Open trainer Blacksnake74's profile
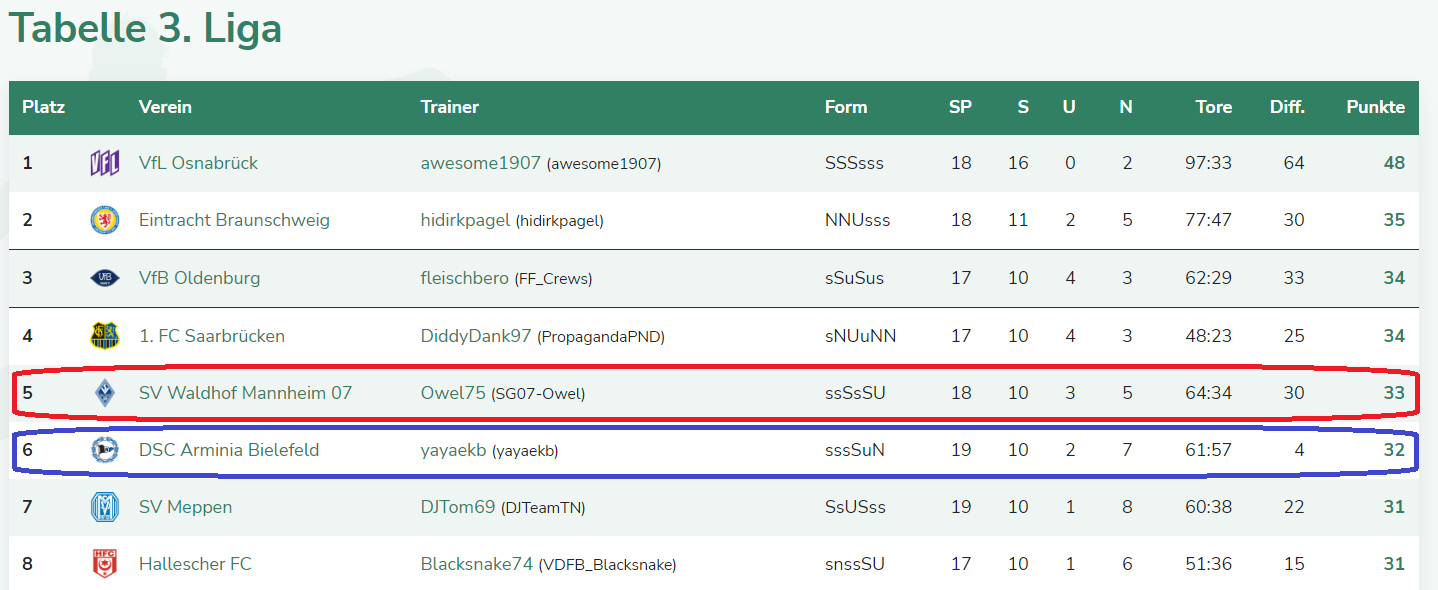This screenshot has width=1438, height=590. [x=476, y=565]
